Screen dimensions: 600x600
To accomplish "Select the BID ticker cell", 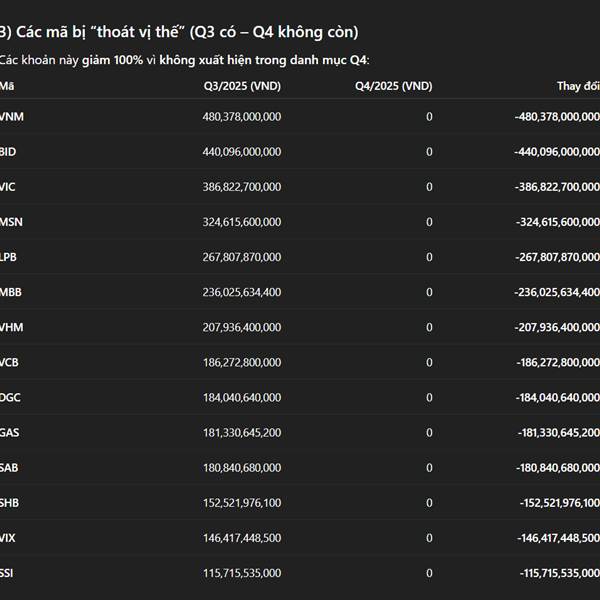I will (9, 152).
